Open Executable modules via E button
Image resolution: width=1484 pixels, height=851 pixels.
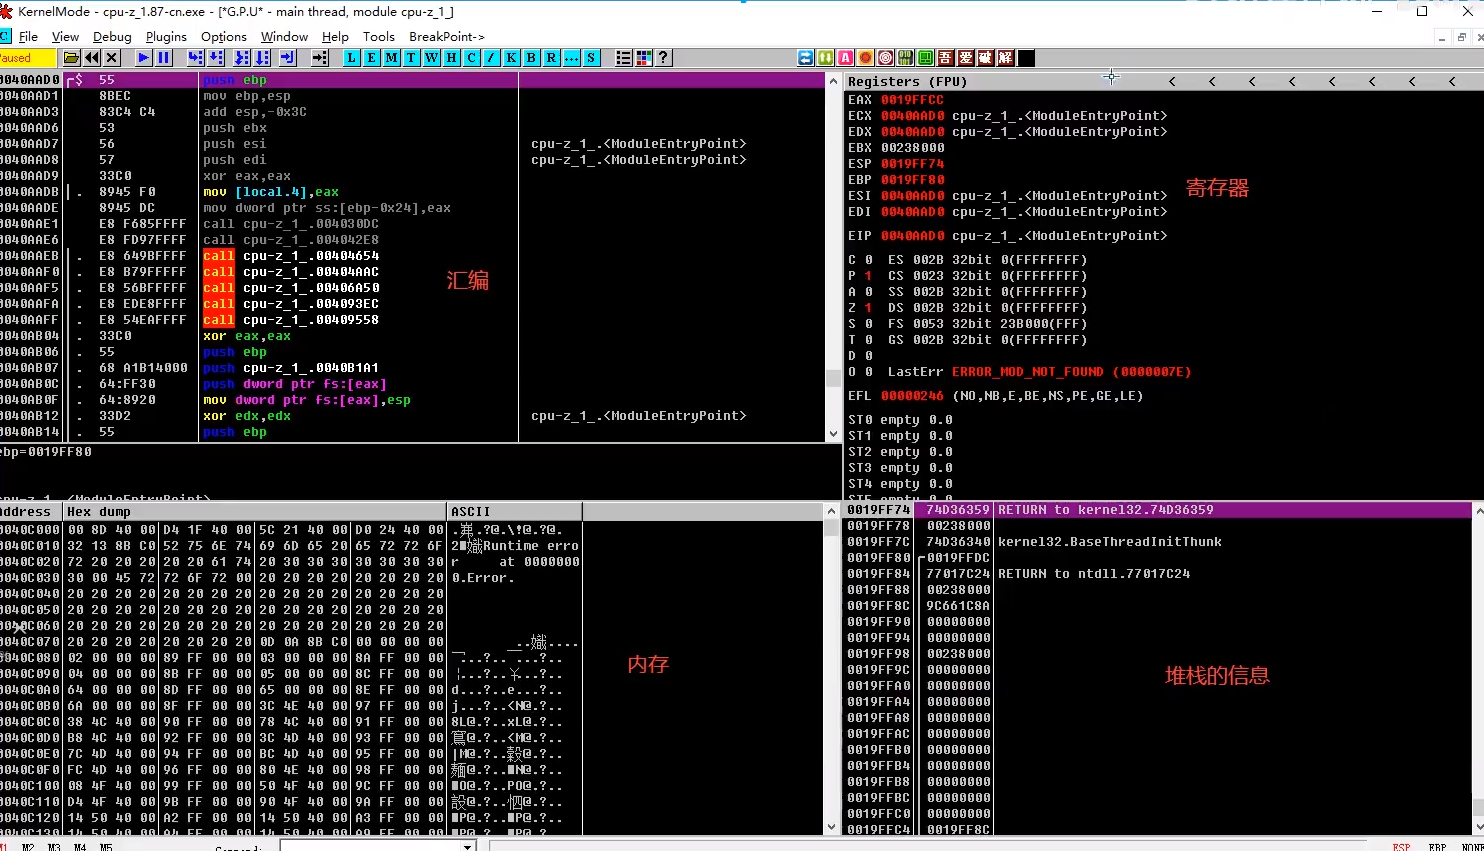[x=371, y=58]
